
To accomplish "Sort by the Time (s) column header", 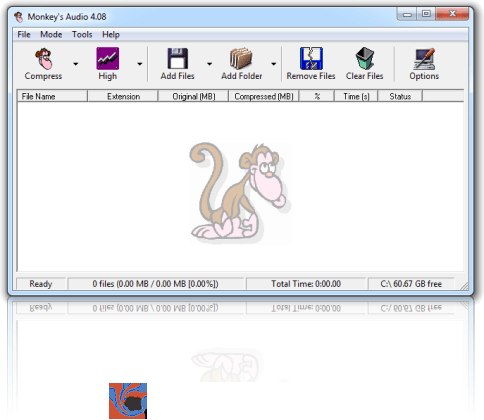I will click(x=356, y=96).
